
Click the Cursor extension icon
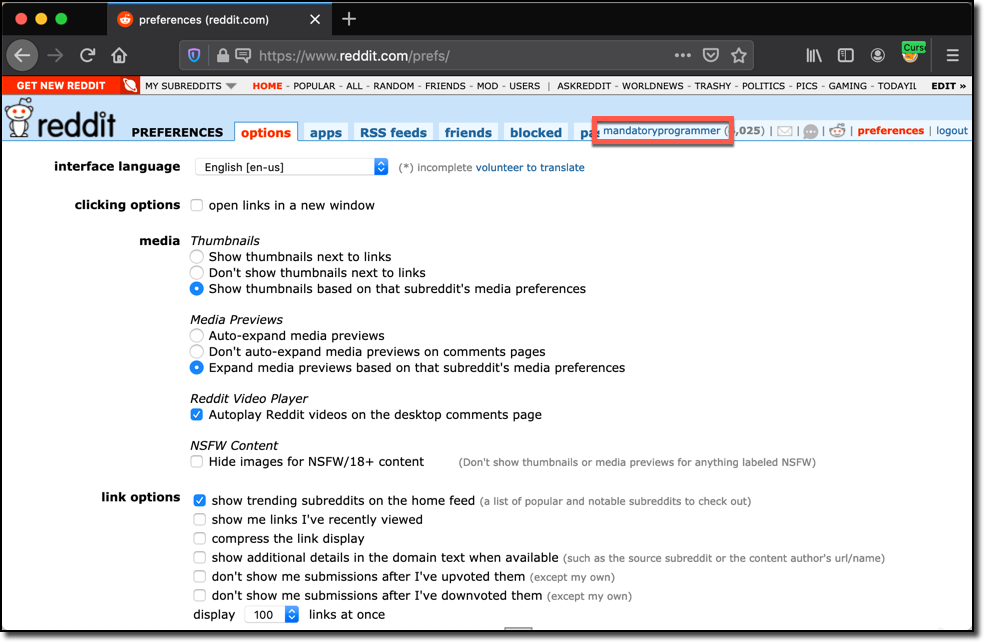coord(912,53)
